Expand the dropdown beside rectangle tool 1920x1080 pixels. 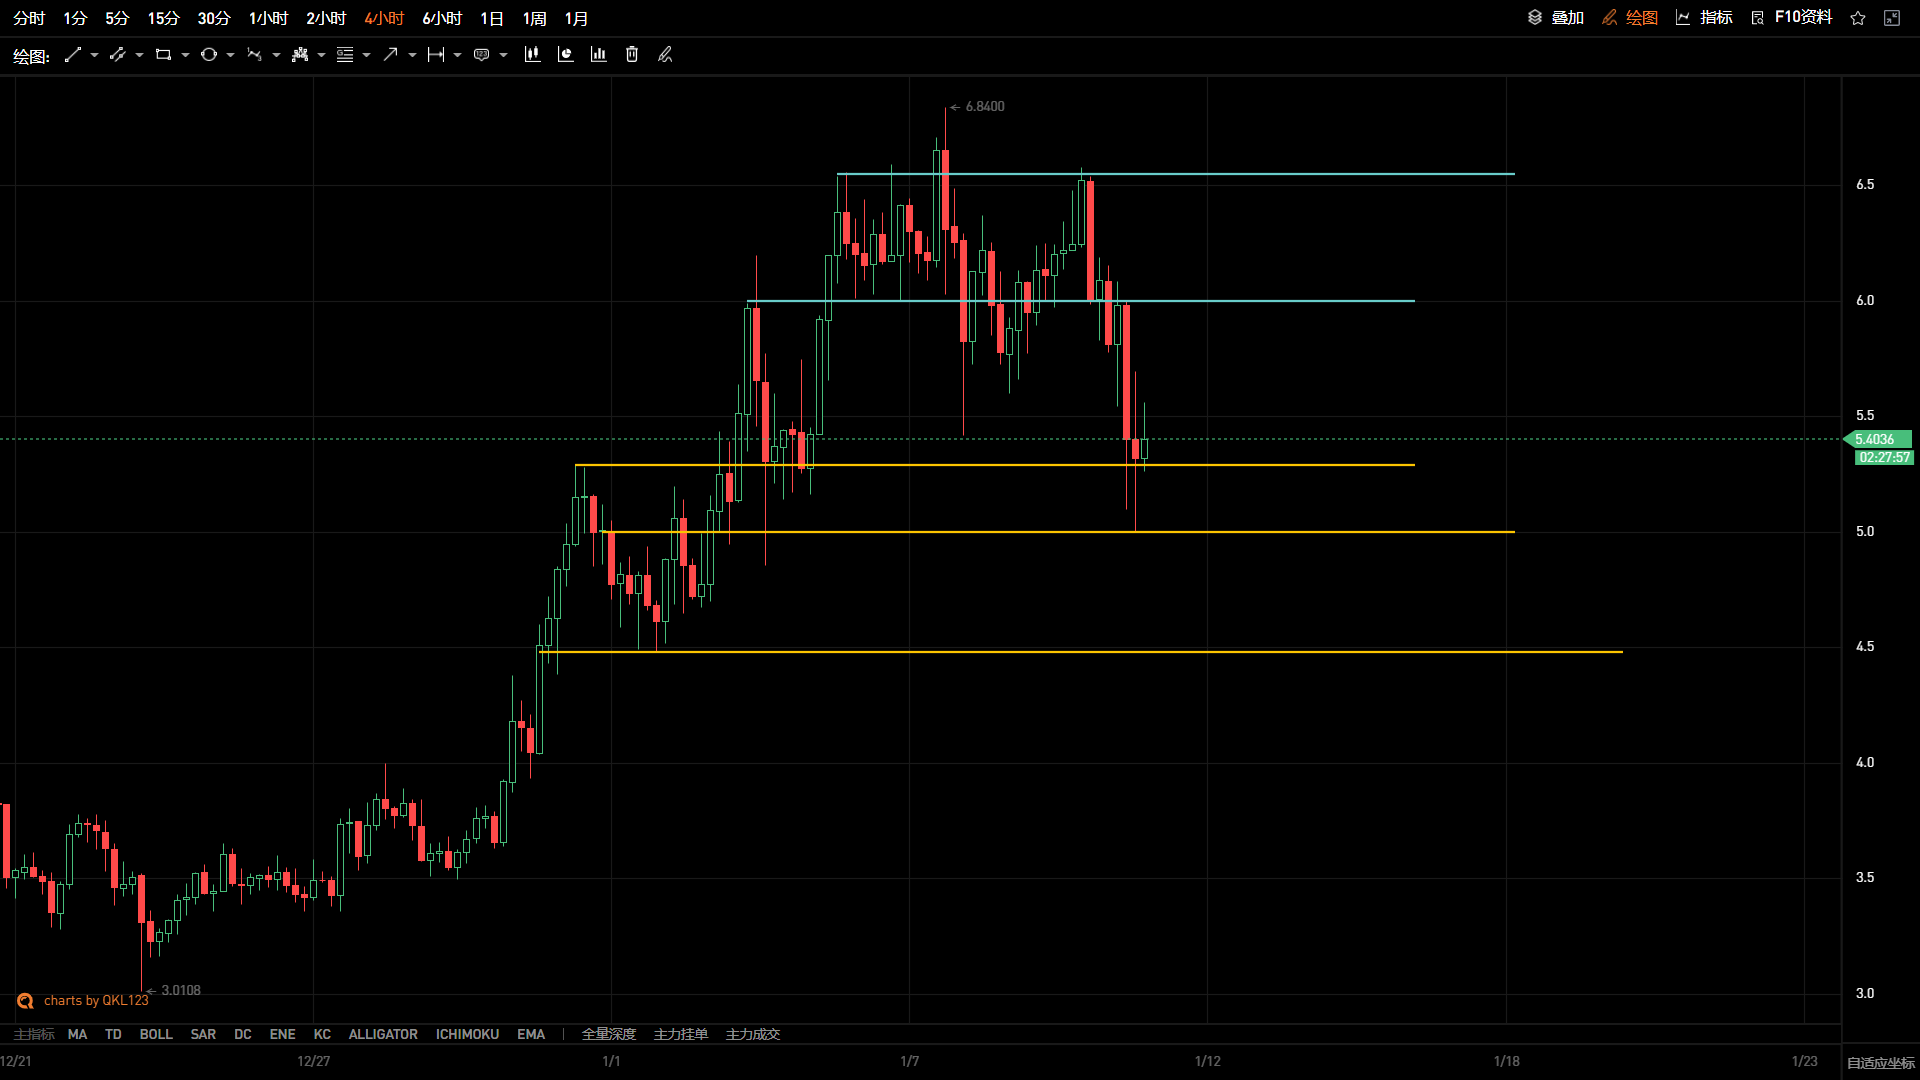[185, 55]
